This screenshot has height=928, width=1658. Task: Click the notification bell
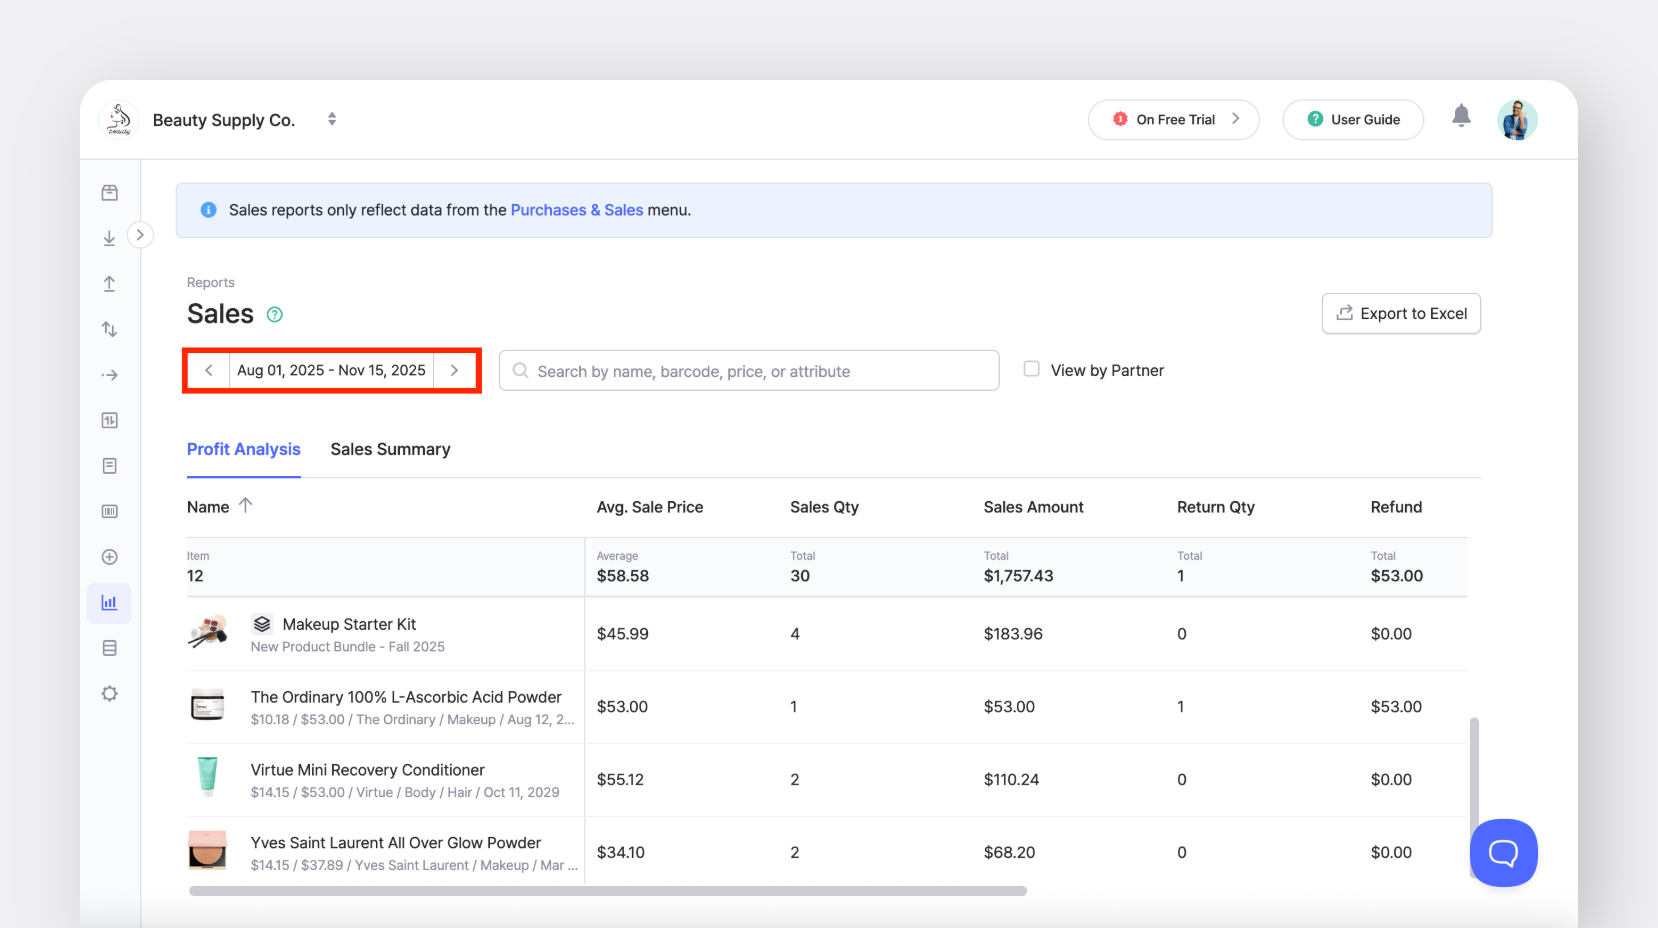(1461, 117)
